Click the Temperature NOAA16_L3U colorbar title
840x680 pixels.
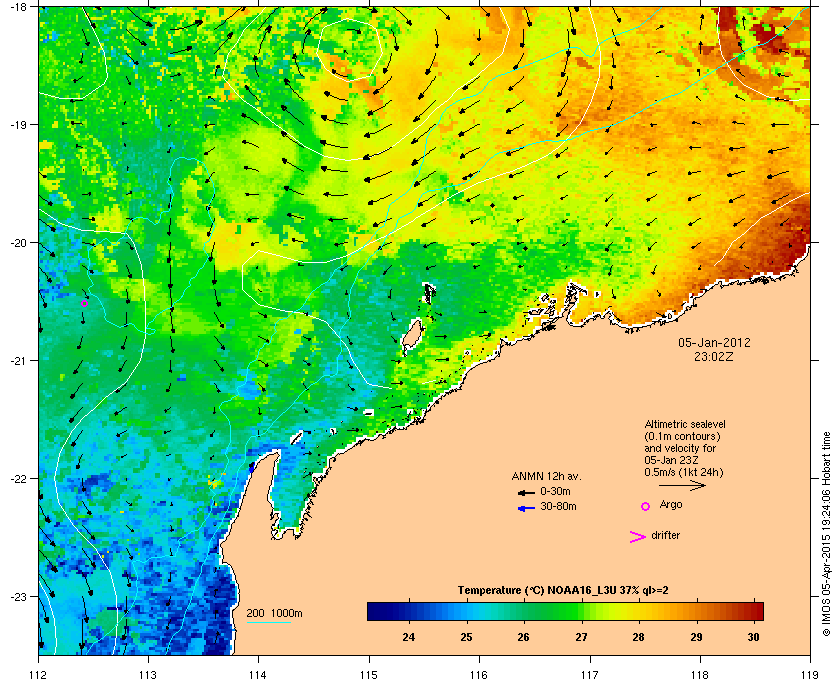tap(562, 591)
